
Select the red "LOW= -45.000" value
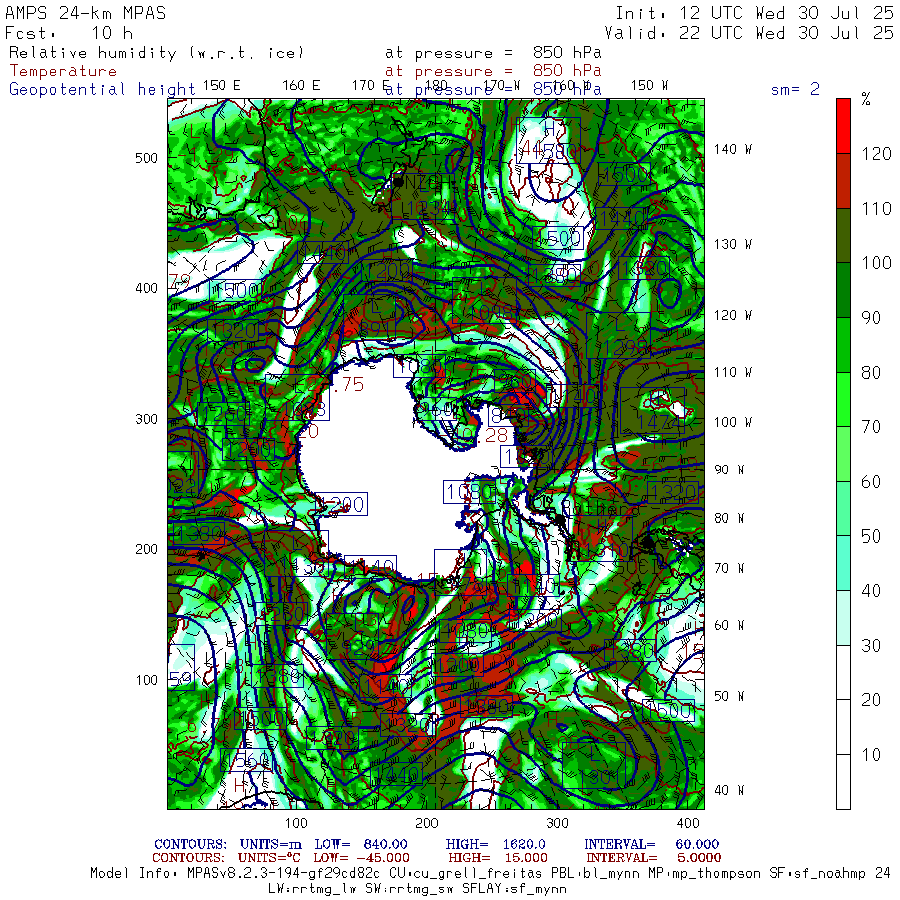coord(361,858)
